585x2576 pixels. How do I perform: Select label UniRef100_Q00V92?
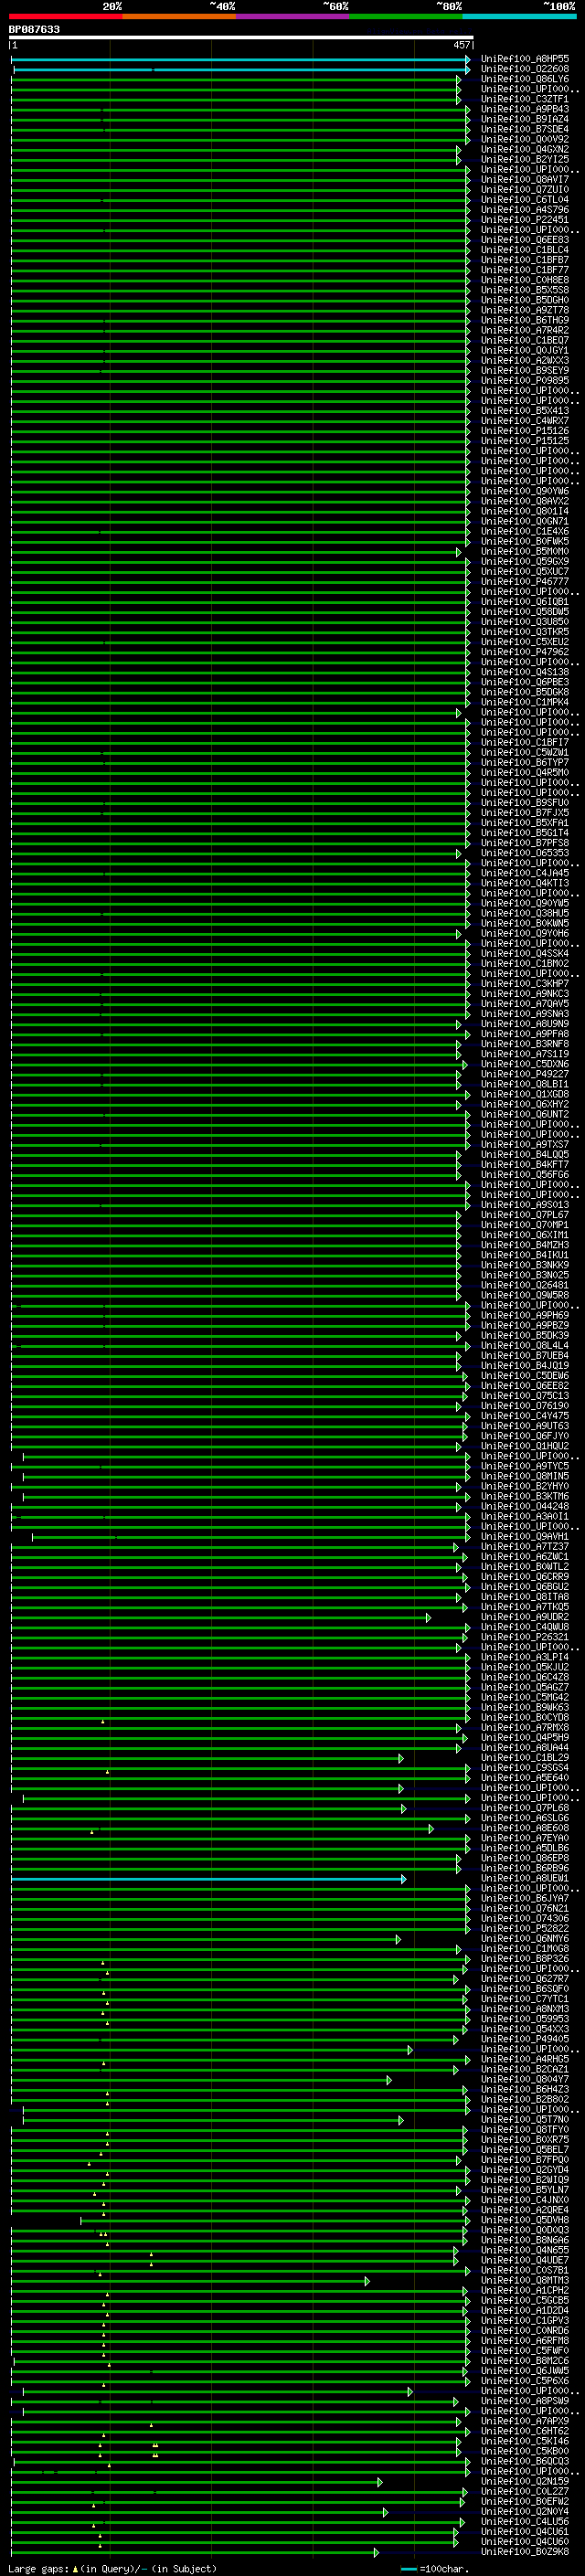[525, 139]
